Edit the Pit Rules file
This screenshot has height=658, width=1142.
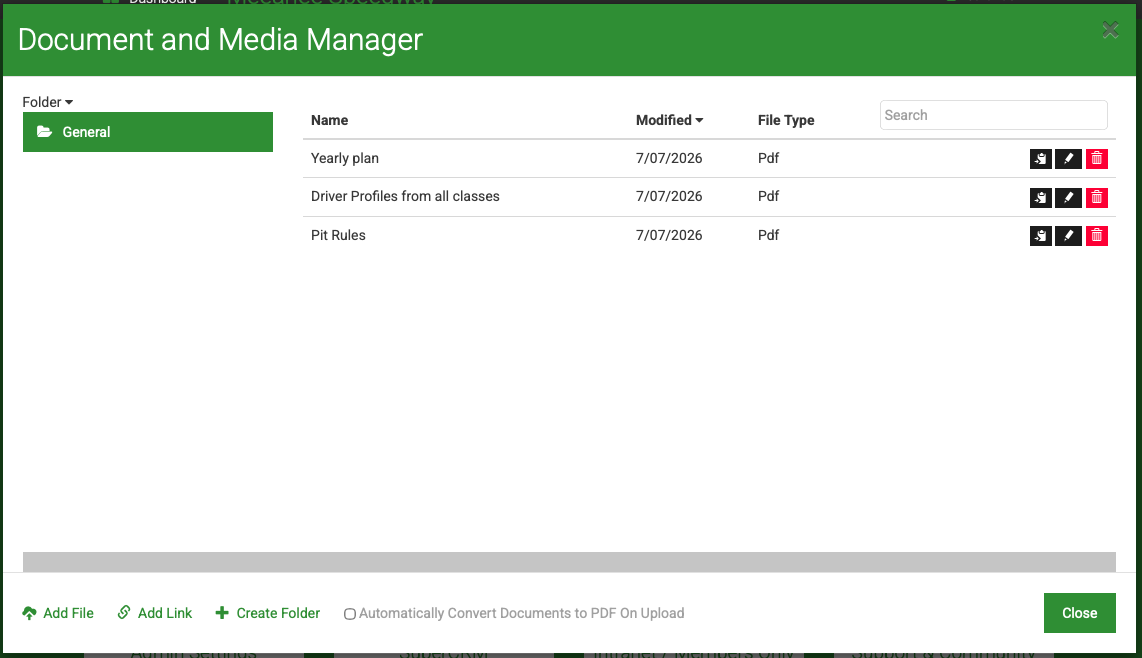1068,235
